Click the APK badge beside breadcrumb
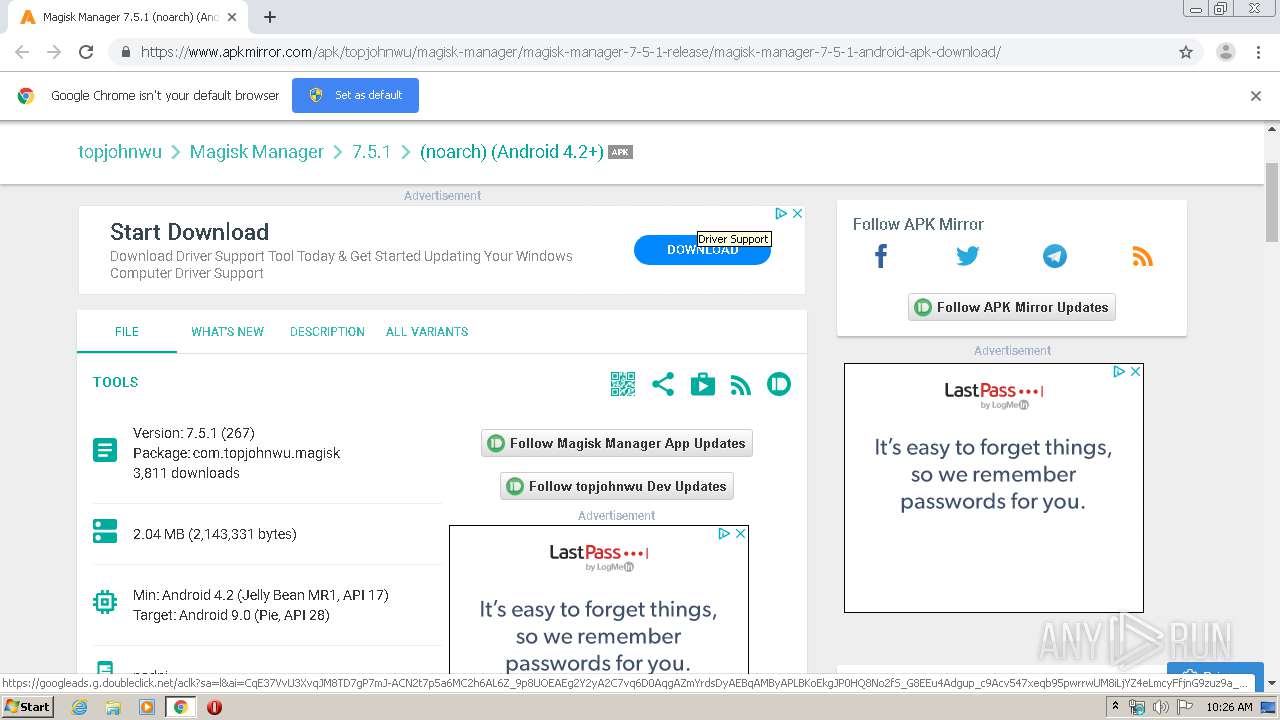Screen dimensions: 1280x720 click(x=621, y=152)
